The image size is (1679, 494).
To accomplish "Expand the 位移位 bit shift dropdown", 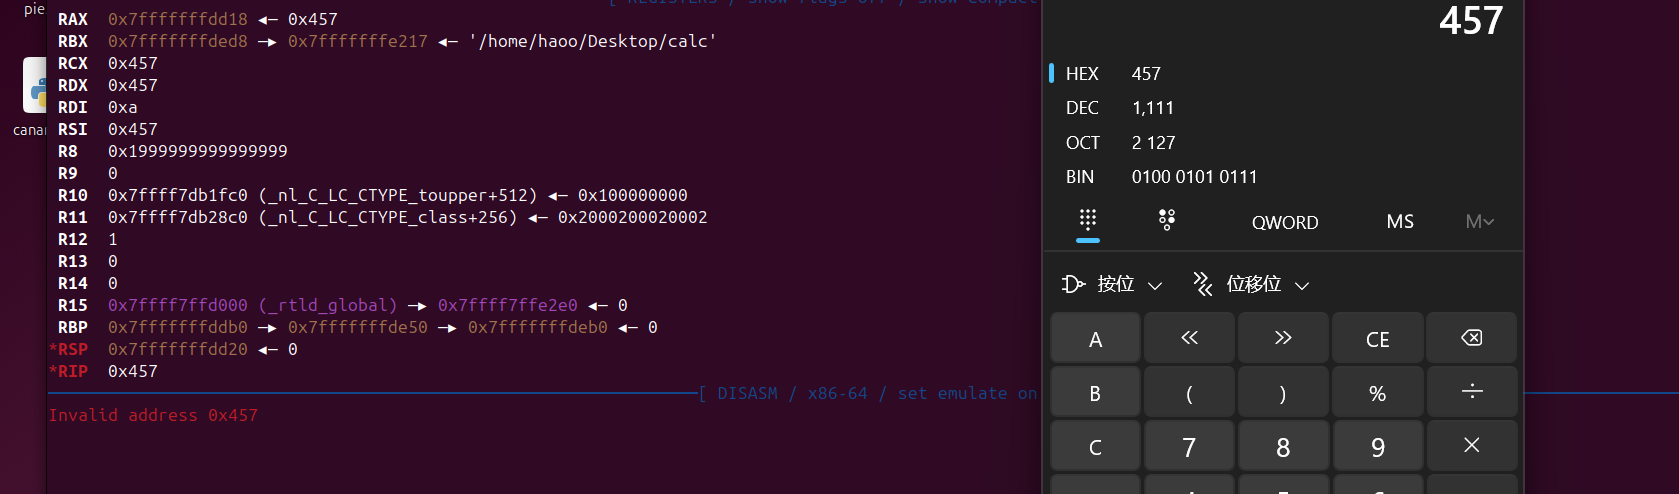I will (x=1251, y=285).
